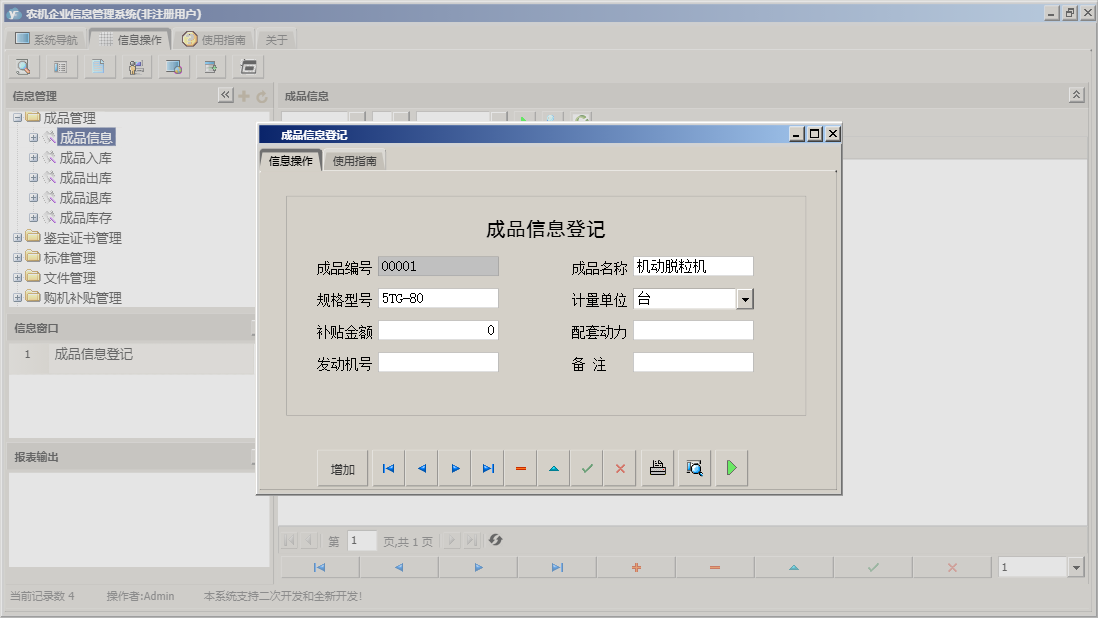Viewport: 1098px width, 618px height.
Task: Select 信息操作 tab inside dialog
Action: pos(291,161)
